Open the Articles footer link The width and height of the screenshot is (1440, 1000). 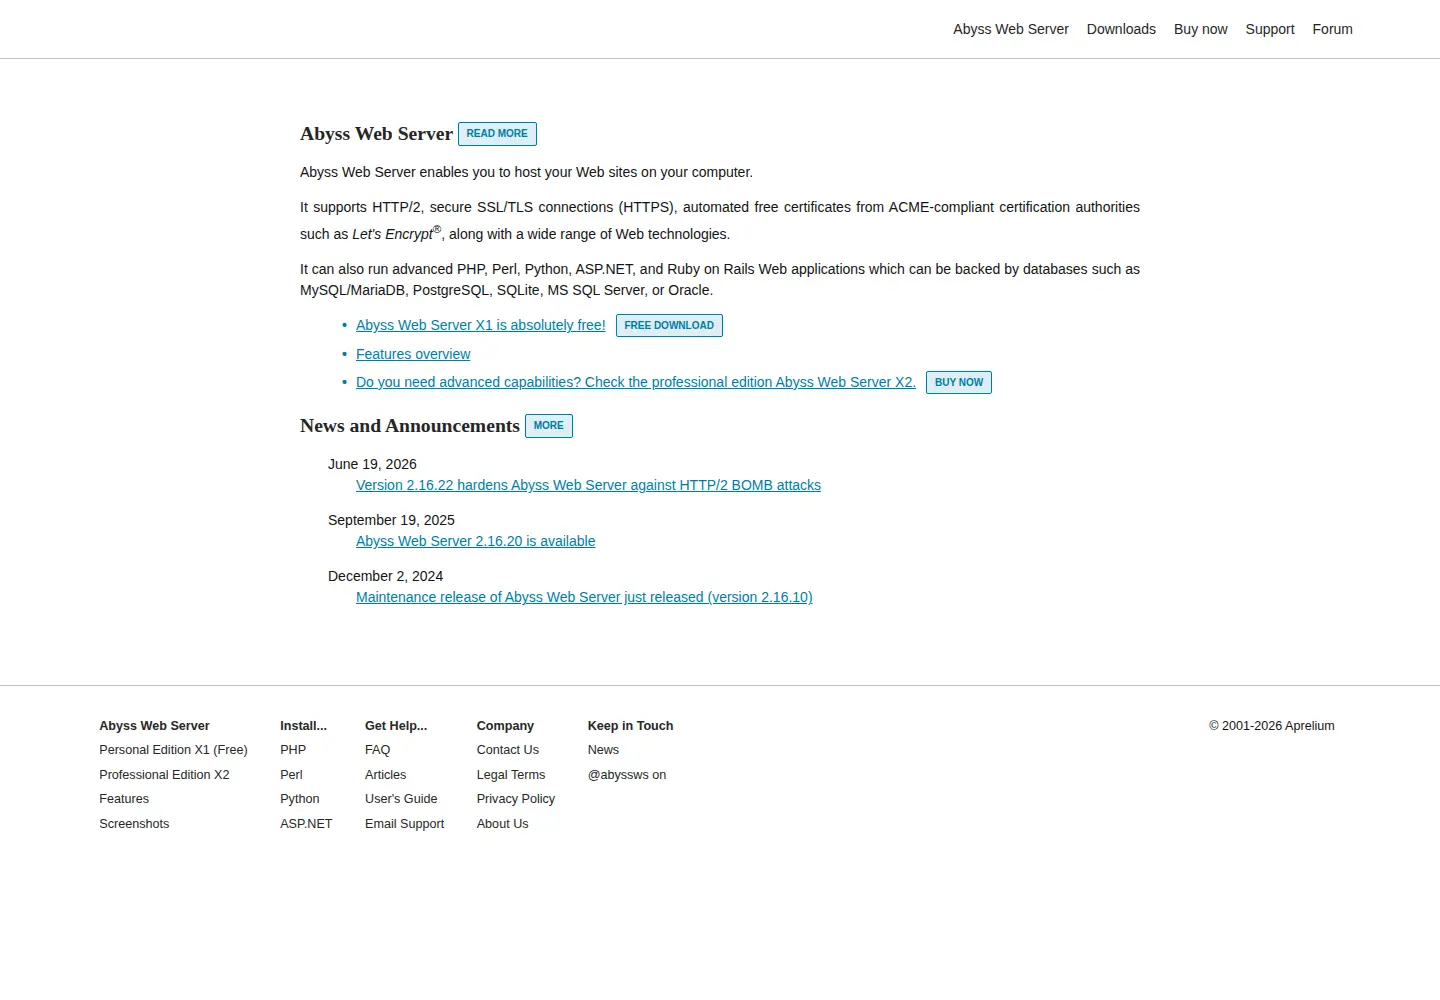[x=385, y=775]
